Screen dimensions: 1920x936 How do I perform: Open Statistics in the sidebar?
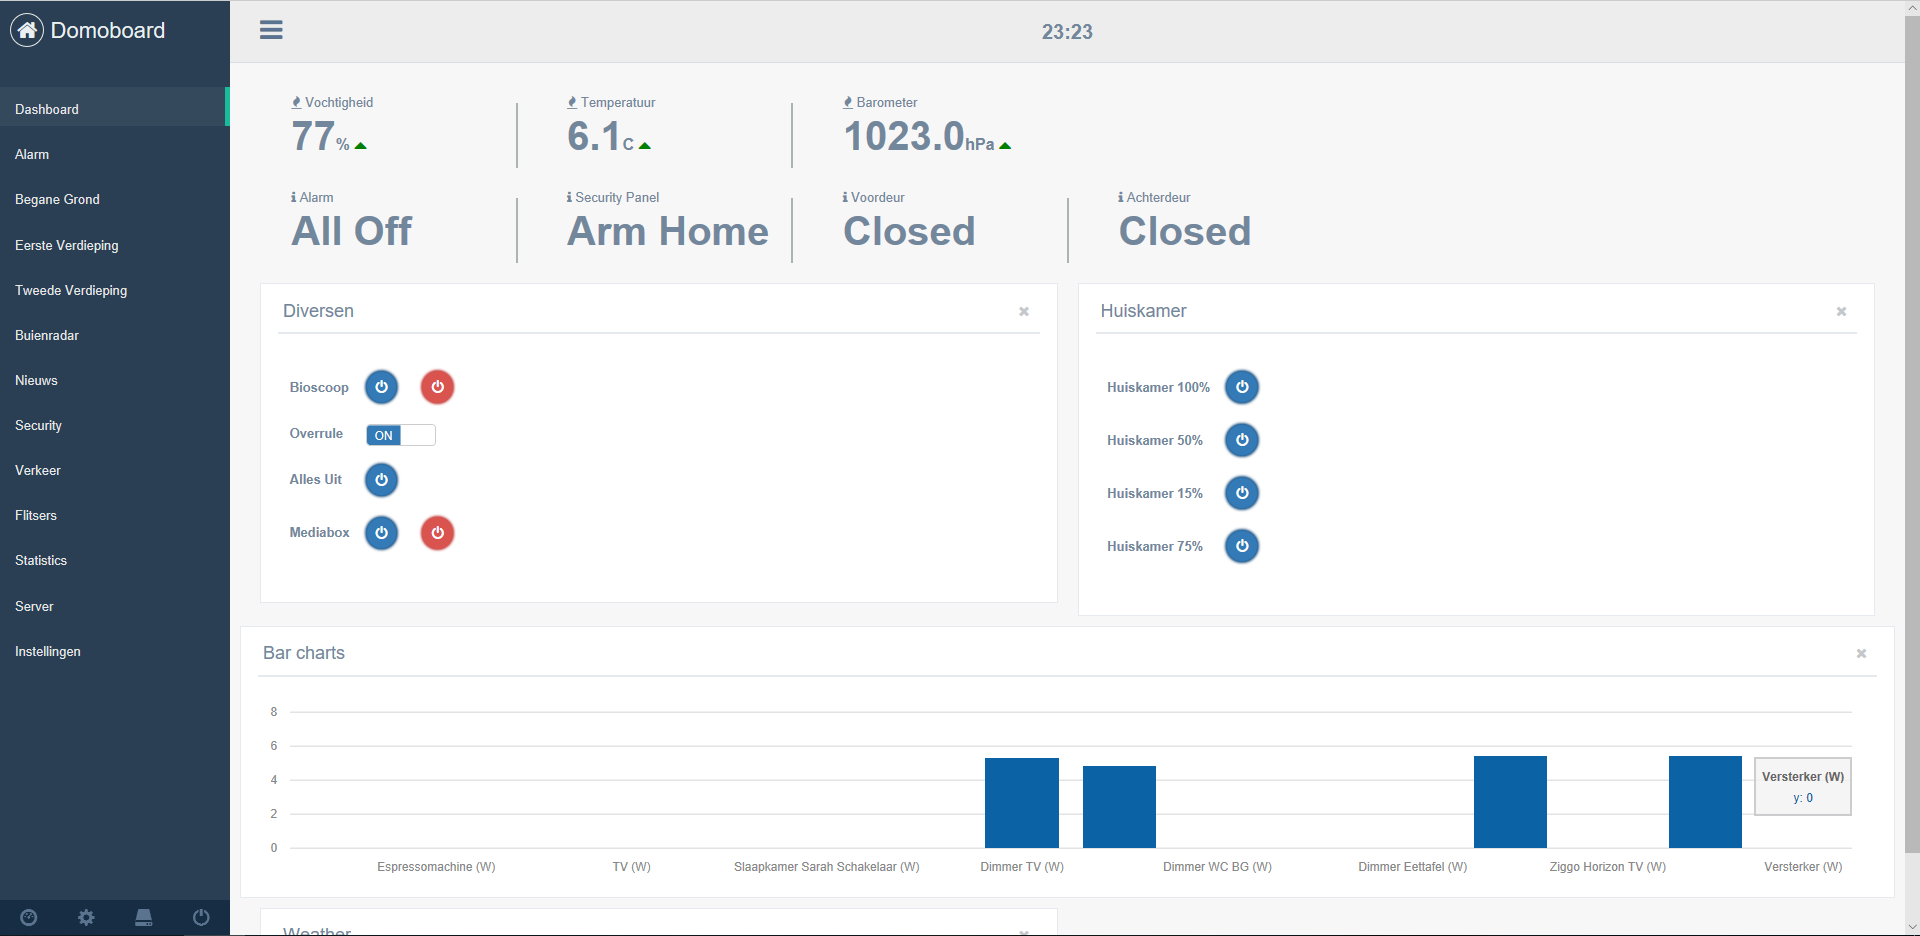click(x=115, y=560)
